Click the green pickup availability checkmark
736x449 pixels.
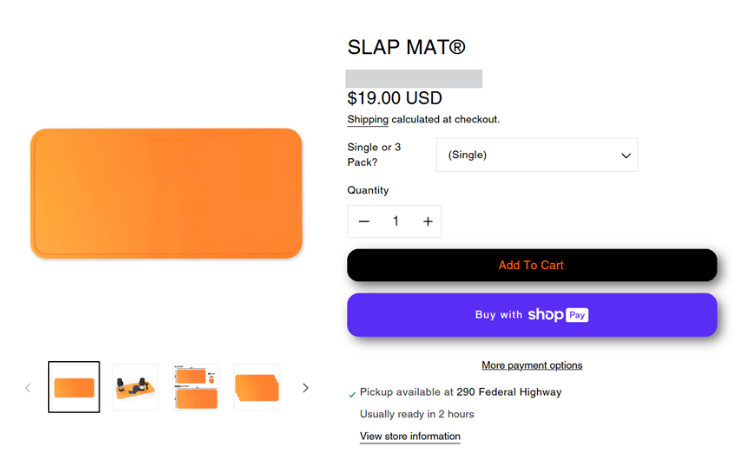(352, 394)
